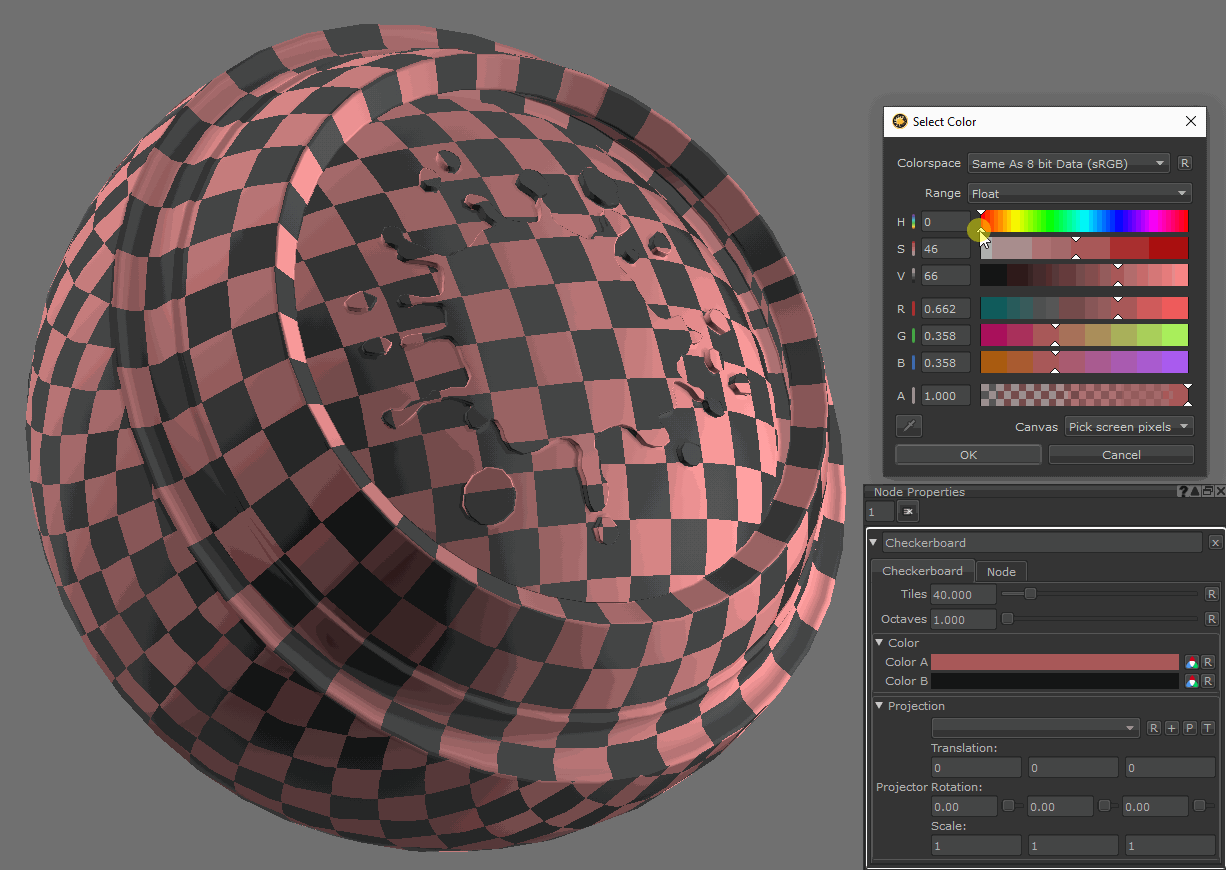Reset Colorspace with the R icon

[x=1185, y=163]
